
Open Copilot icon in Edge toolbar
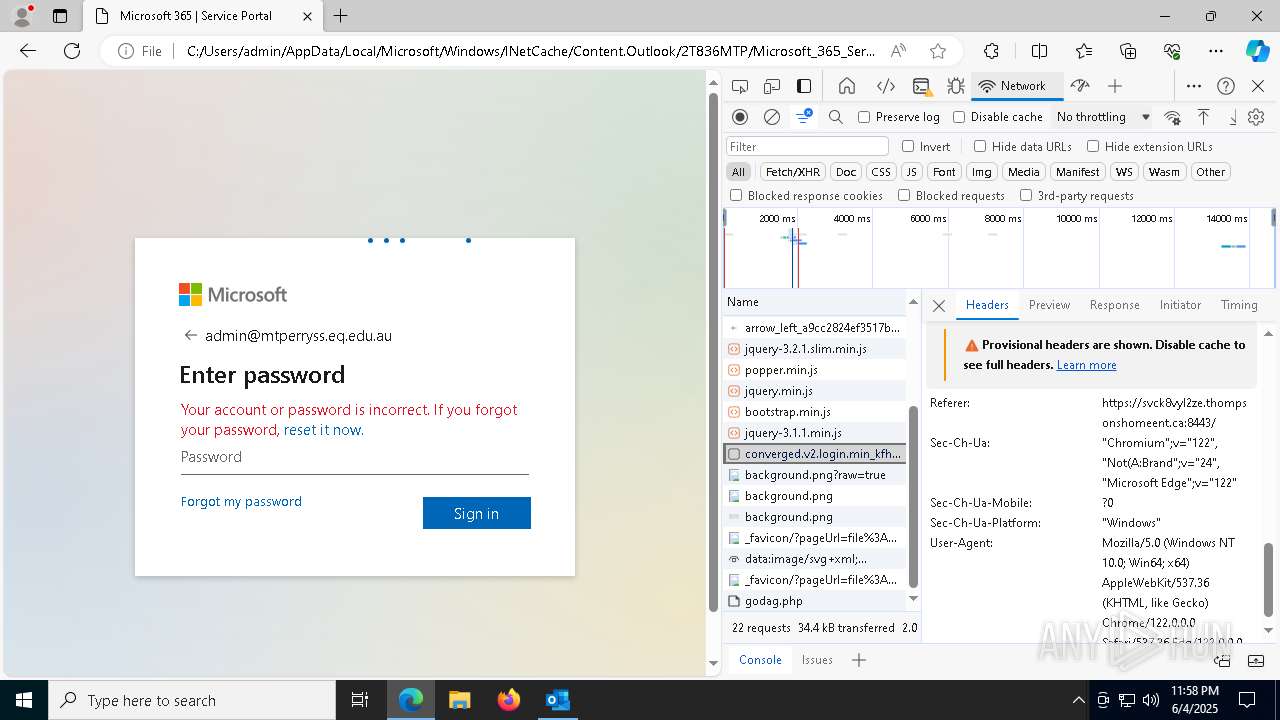point(1257,51)
